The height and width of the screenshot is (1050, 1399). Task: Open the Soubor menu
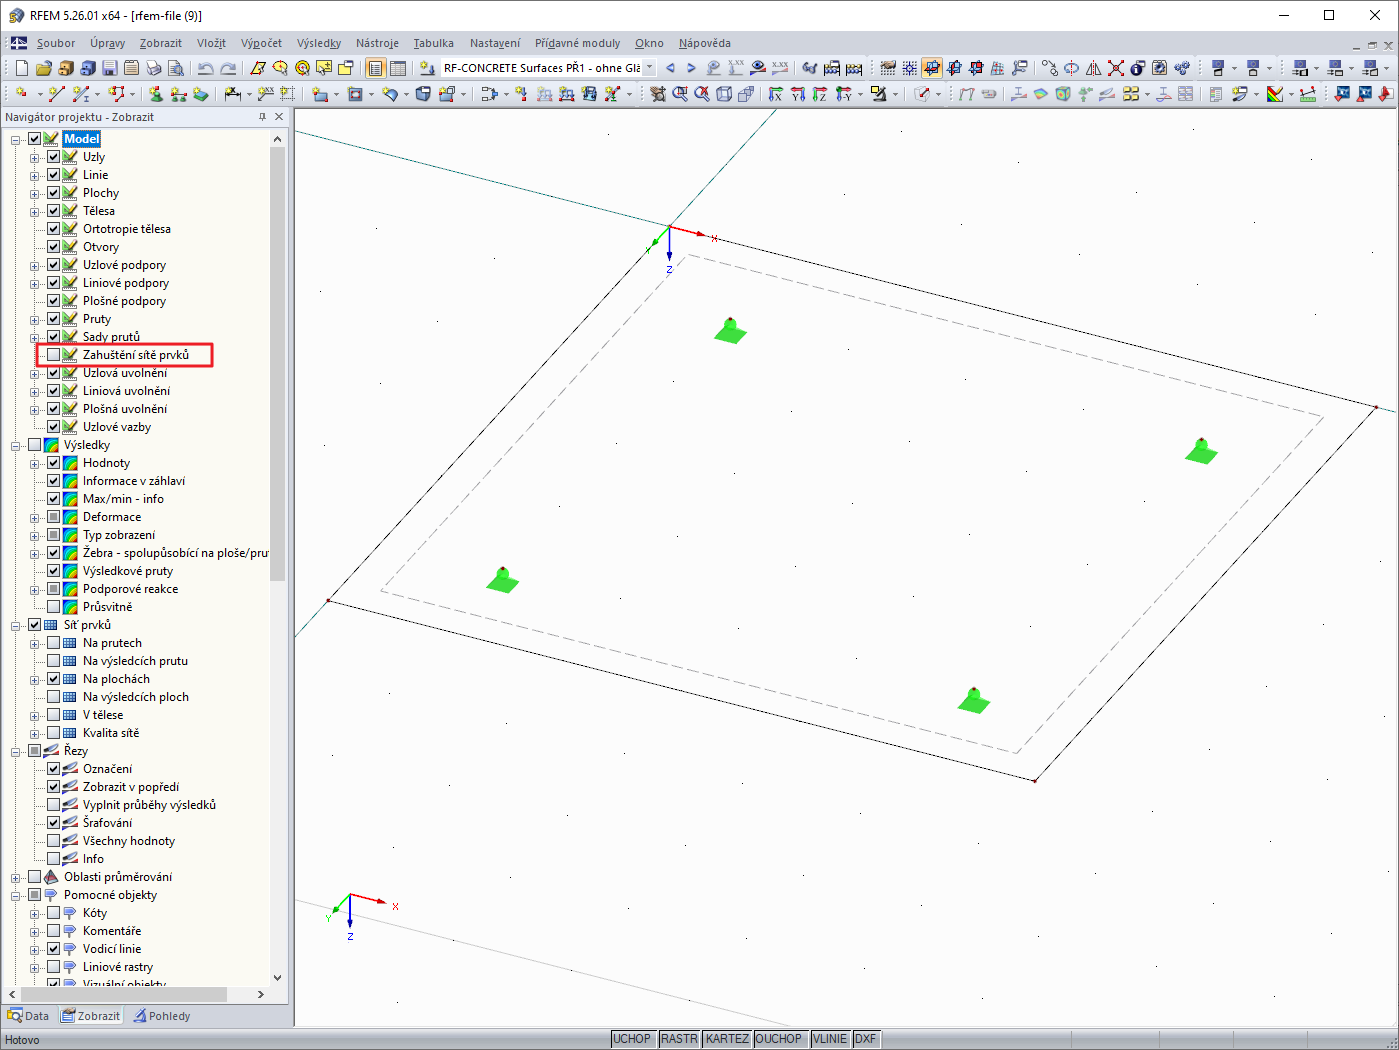point(56,43)
